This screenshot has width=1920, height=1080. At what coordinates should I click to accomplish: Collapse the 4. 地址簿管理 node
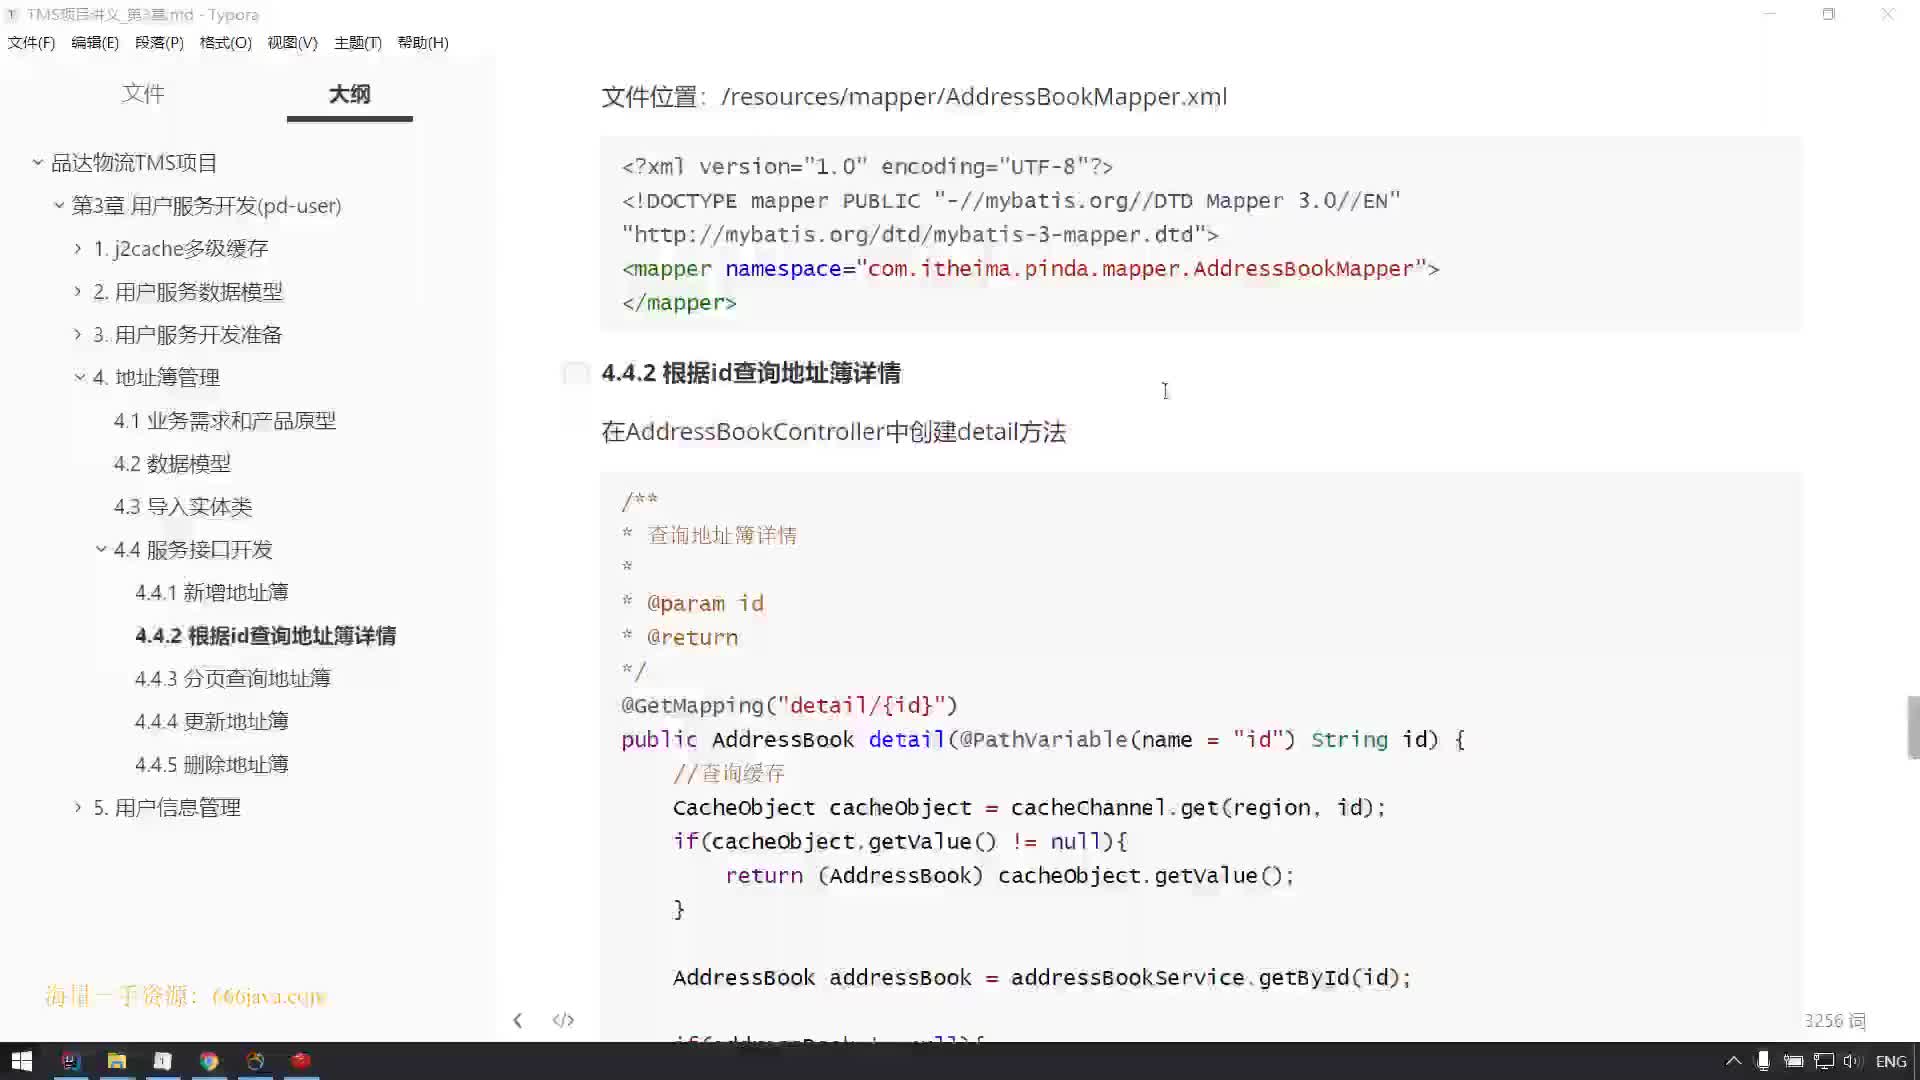point(80,377)
